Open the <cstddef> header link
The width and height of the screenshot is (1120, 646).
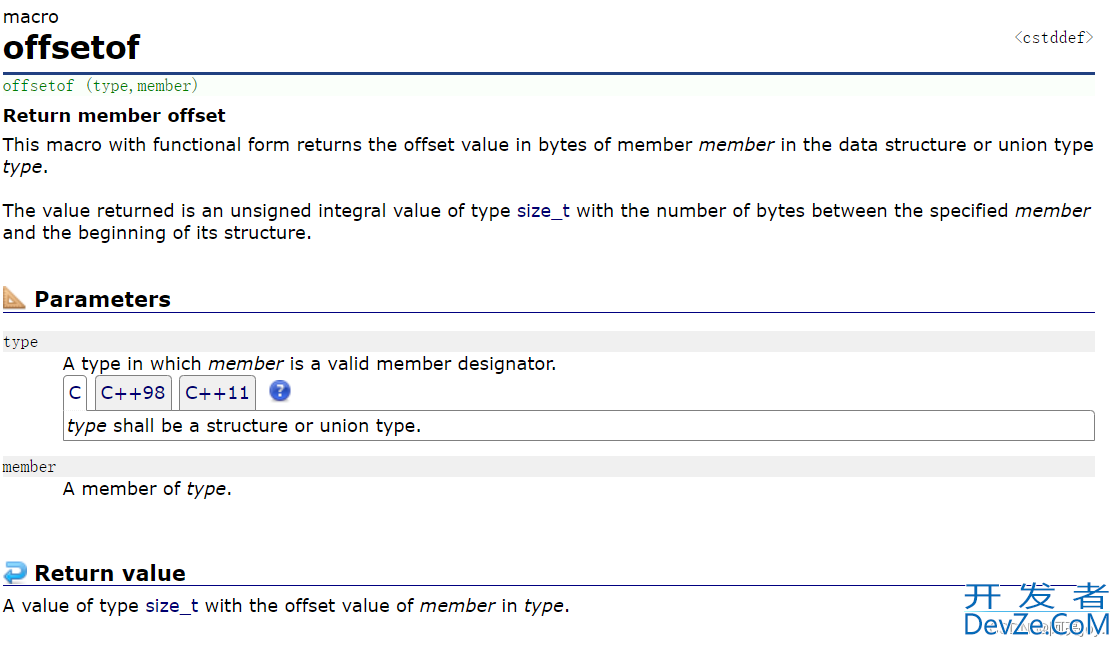coord(1054,38)
